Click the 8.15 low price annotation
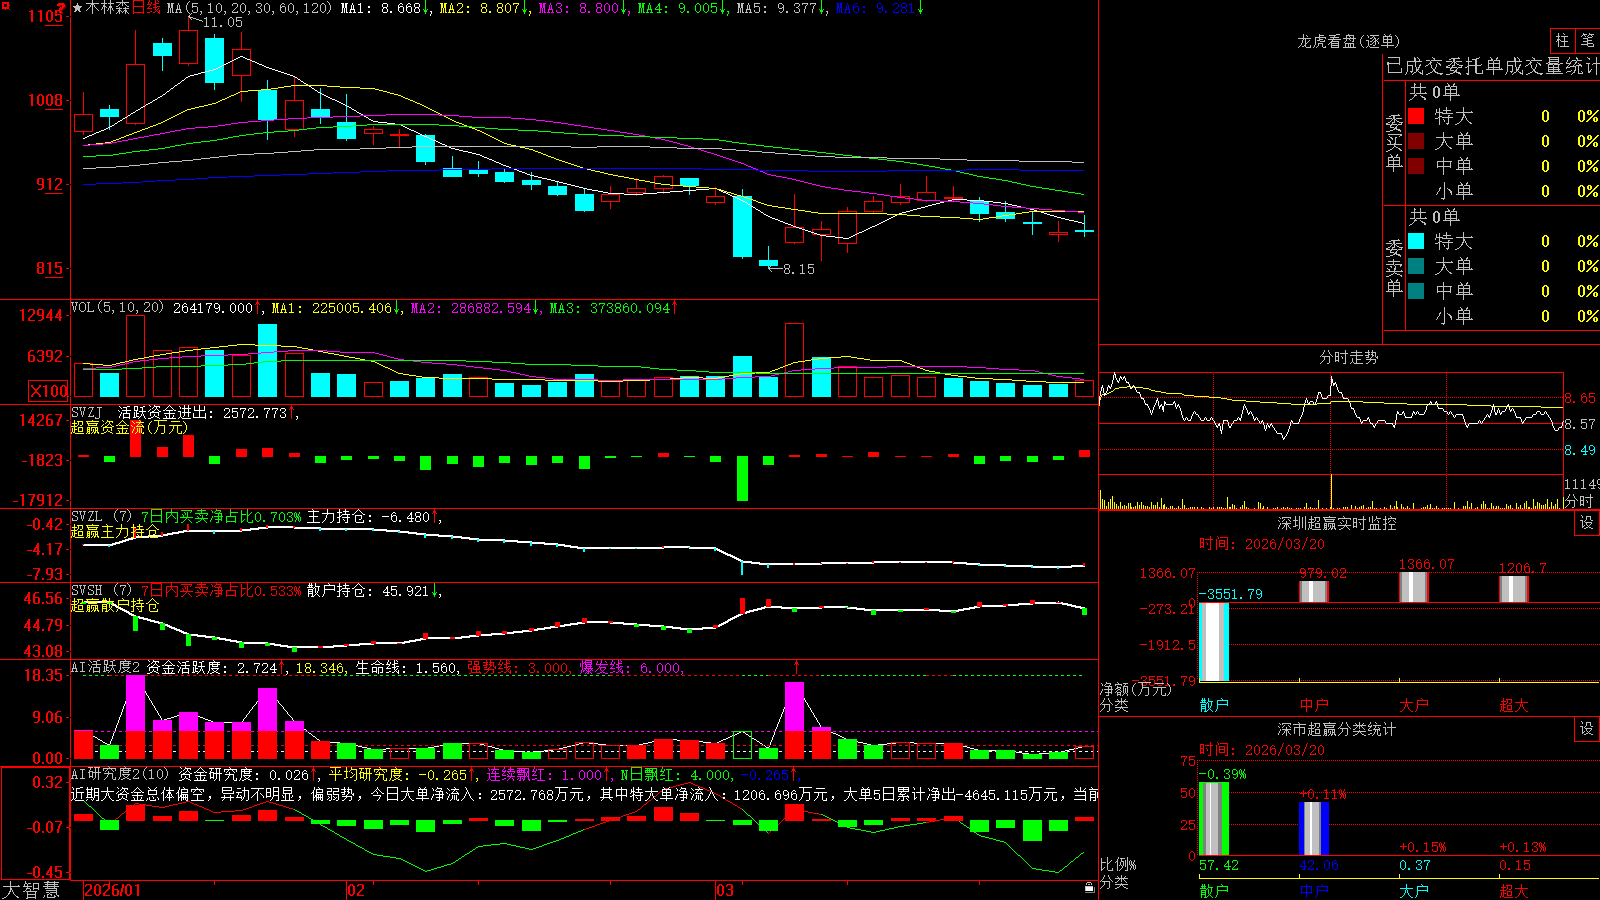The height and width of the screenshot is (900, 1600). [x=798, y=269]
